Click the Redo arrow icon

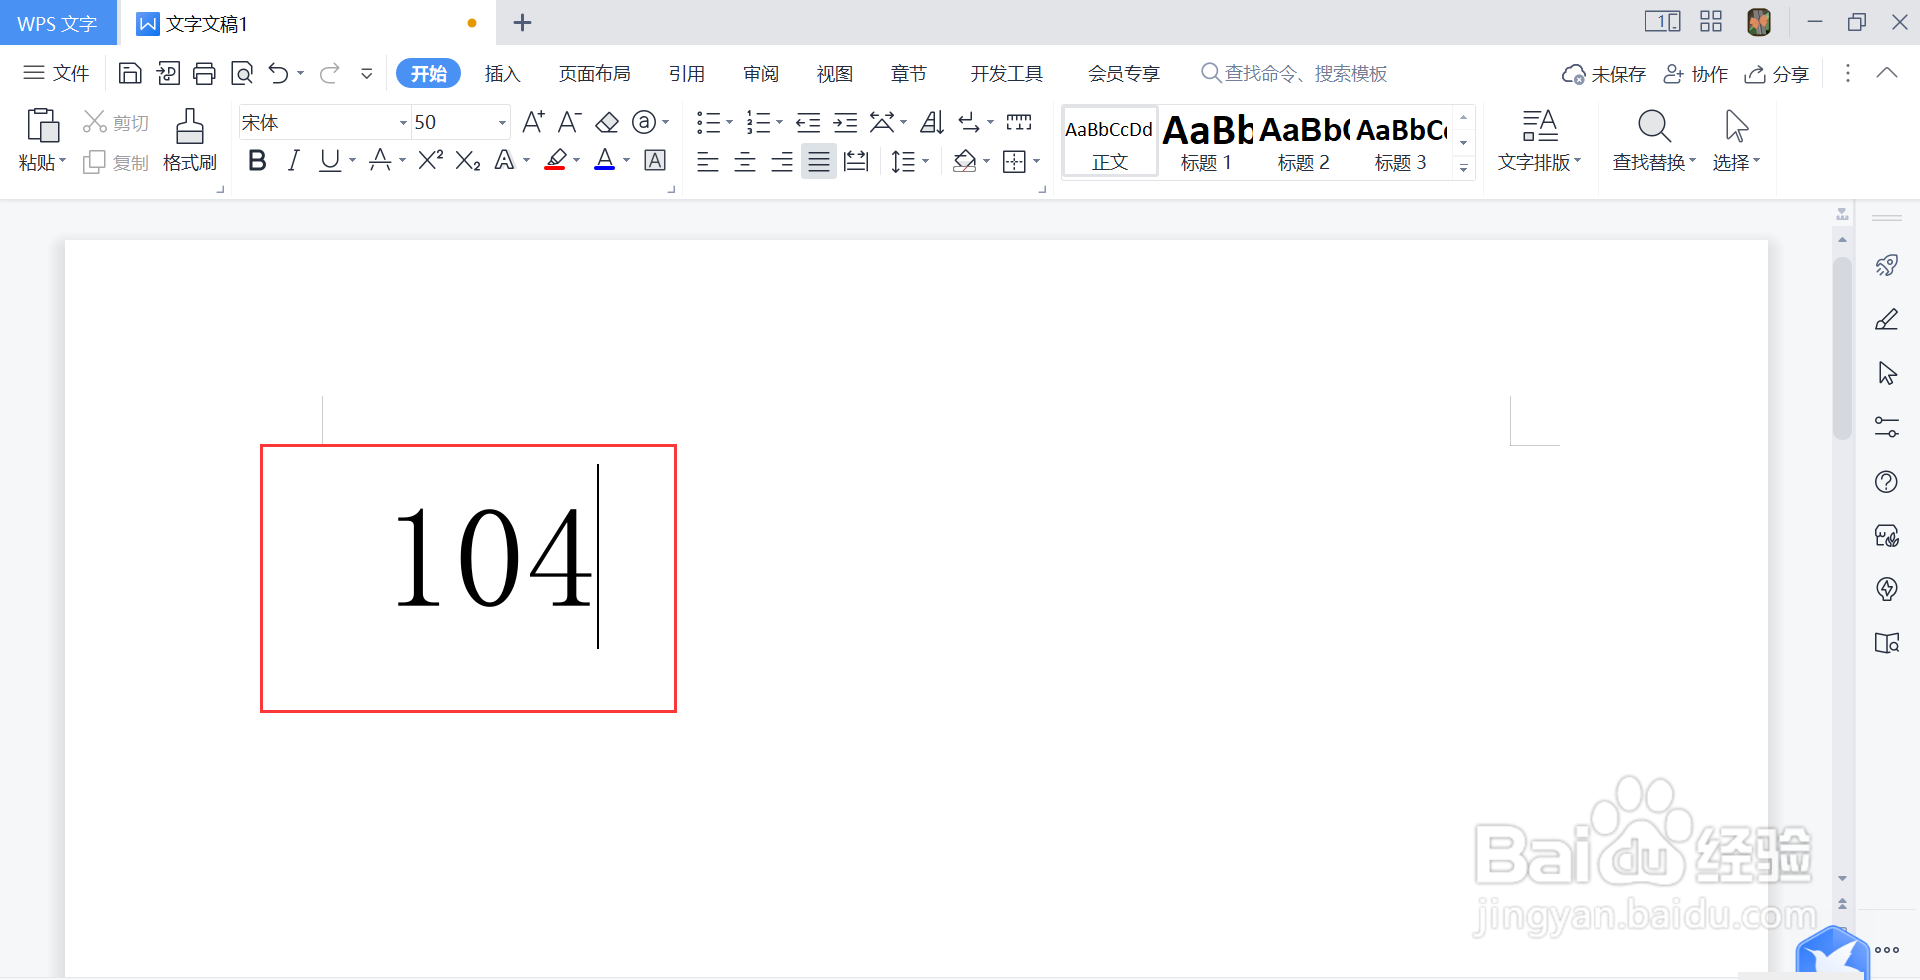(330, 73)
